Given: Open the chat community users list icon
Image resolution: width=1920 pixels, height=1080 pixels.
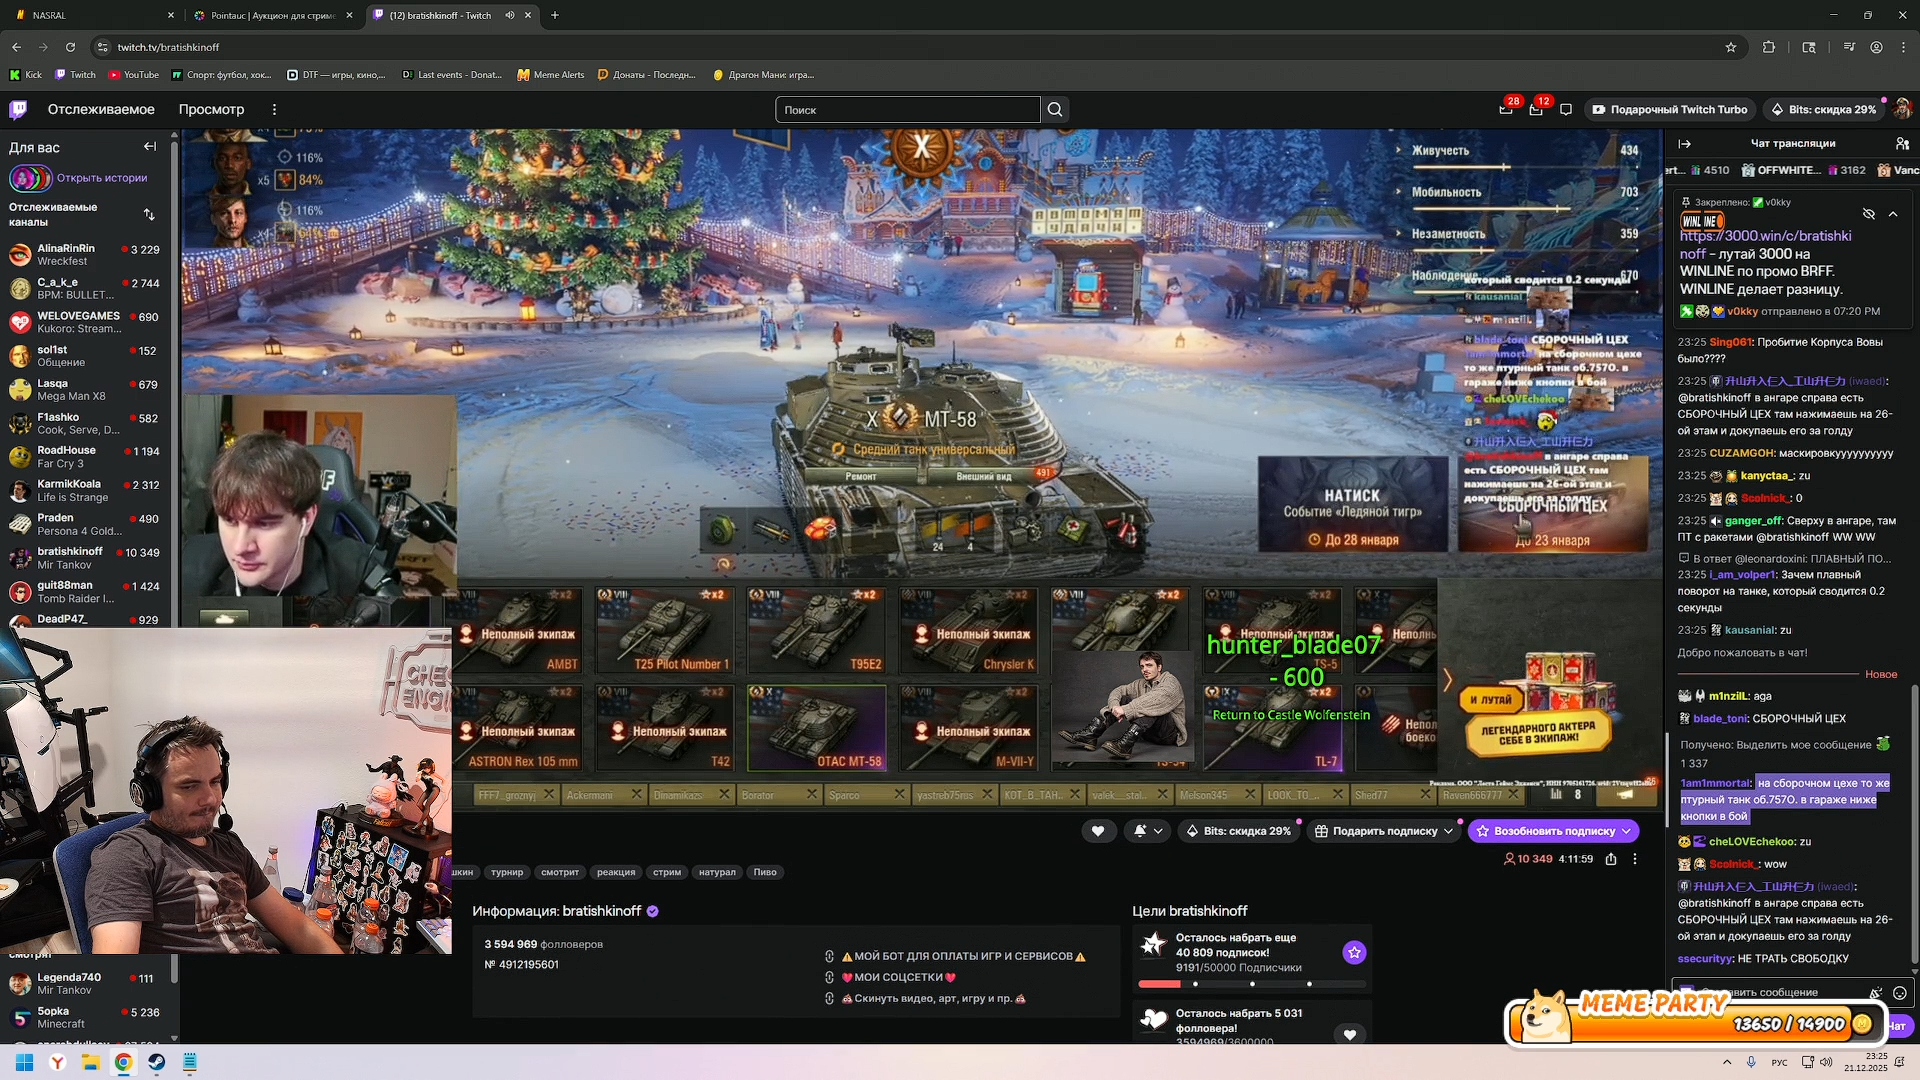Looking at the screenshot, I should point(1902,144).
